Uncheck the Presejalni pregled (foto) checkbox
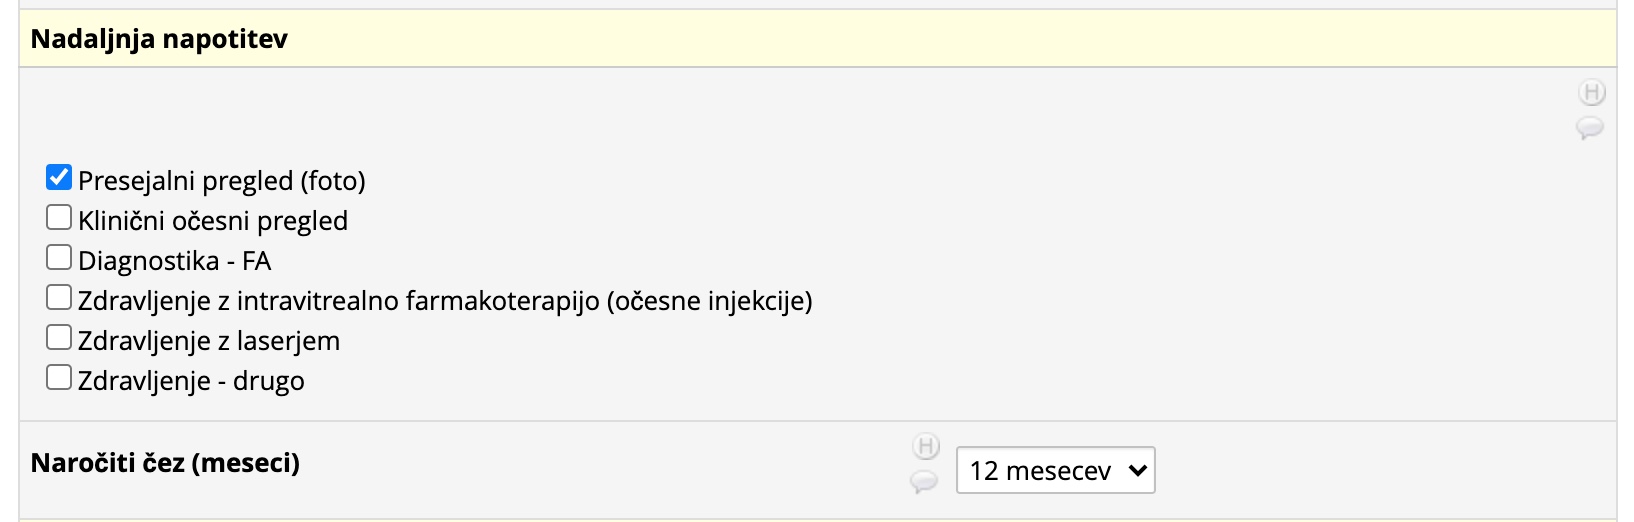Screen dimensions: 1634x522 click(x=59, y=178)
